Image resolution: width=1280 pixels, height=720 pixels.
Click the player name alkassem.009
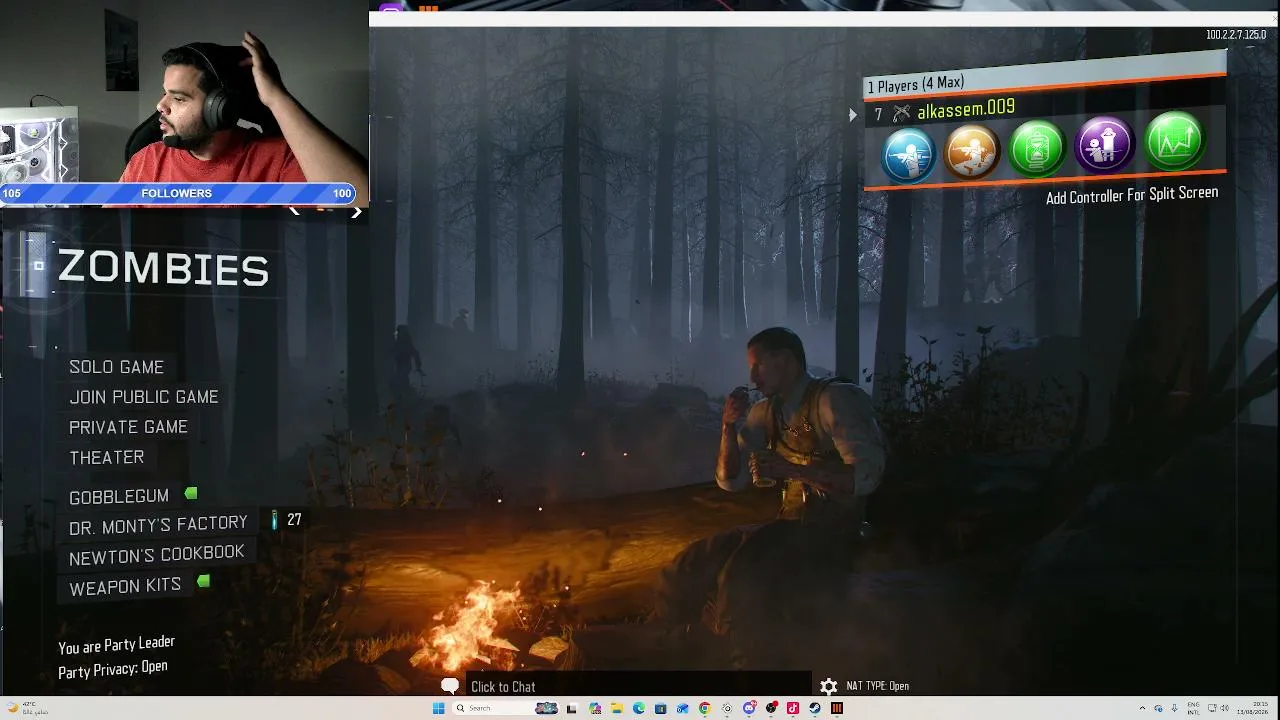tap(966, 109)
